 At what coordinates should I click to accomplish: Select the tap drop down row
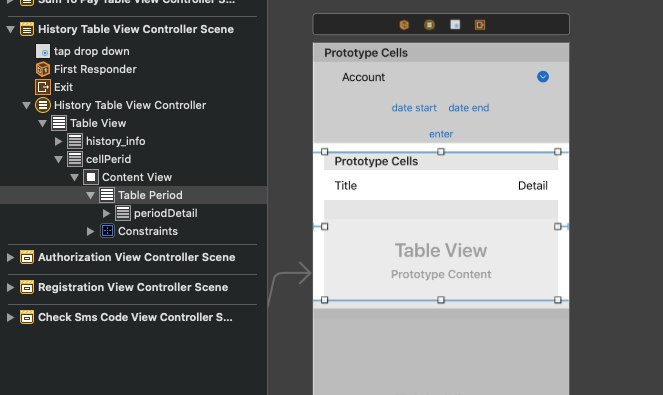[x=134, y=51]
